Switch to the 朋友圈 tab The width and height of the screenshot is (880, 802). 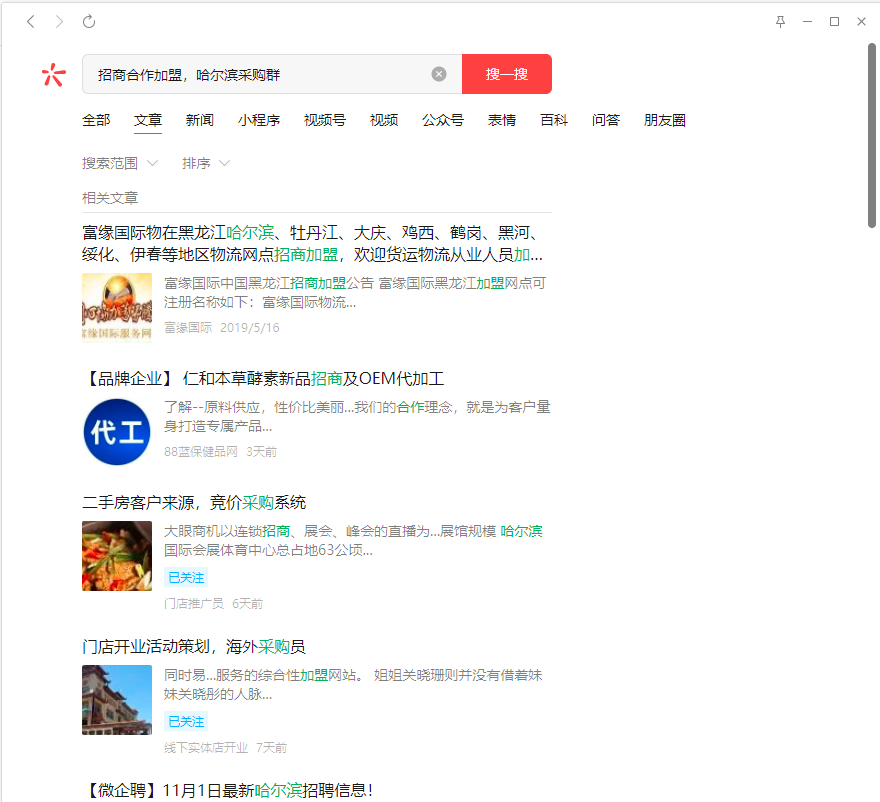click(665, 120)
